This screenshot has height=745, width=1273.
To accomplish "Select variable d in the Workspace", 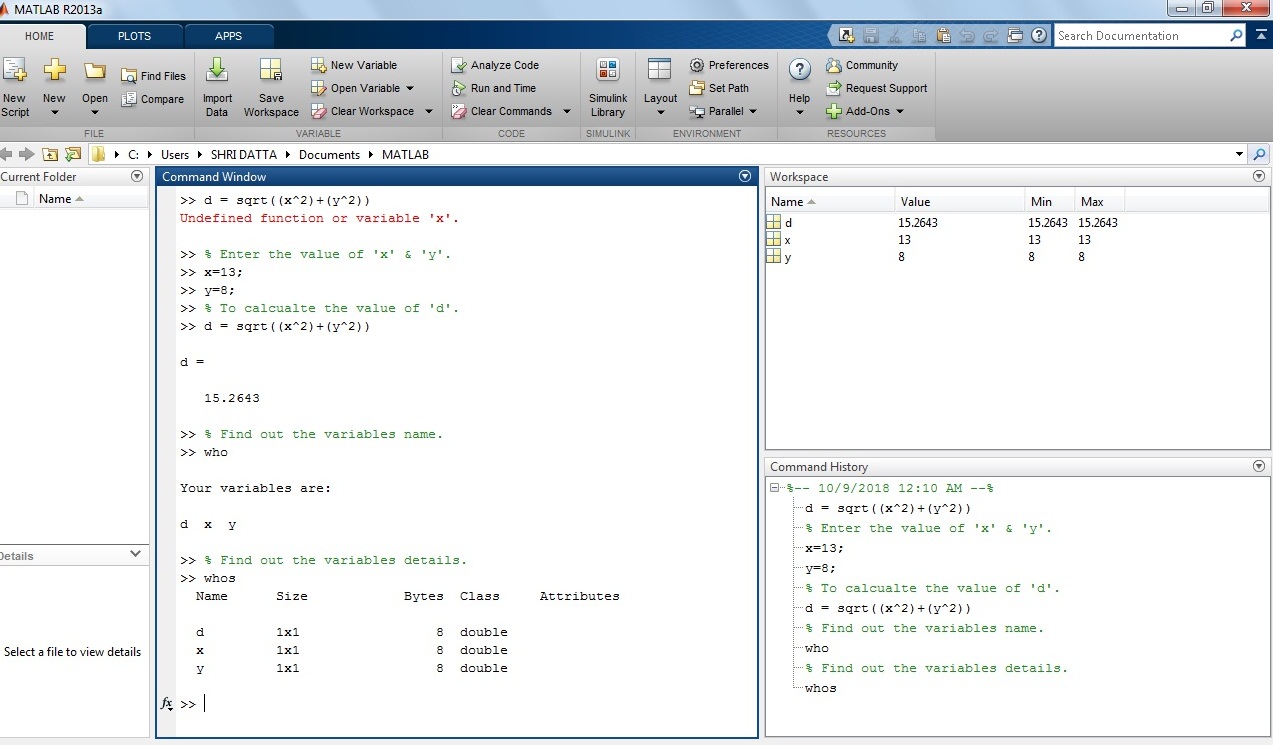I will [x=789, y=223].
